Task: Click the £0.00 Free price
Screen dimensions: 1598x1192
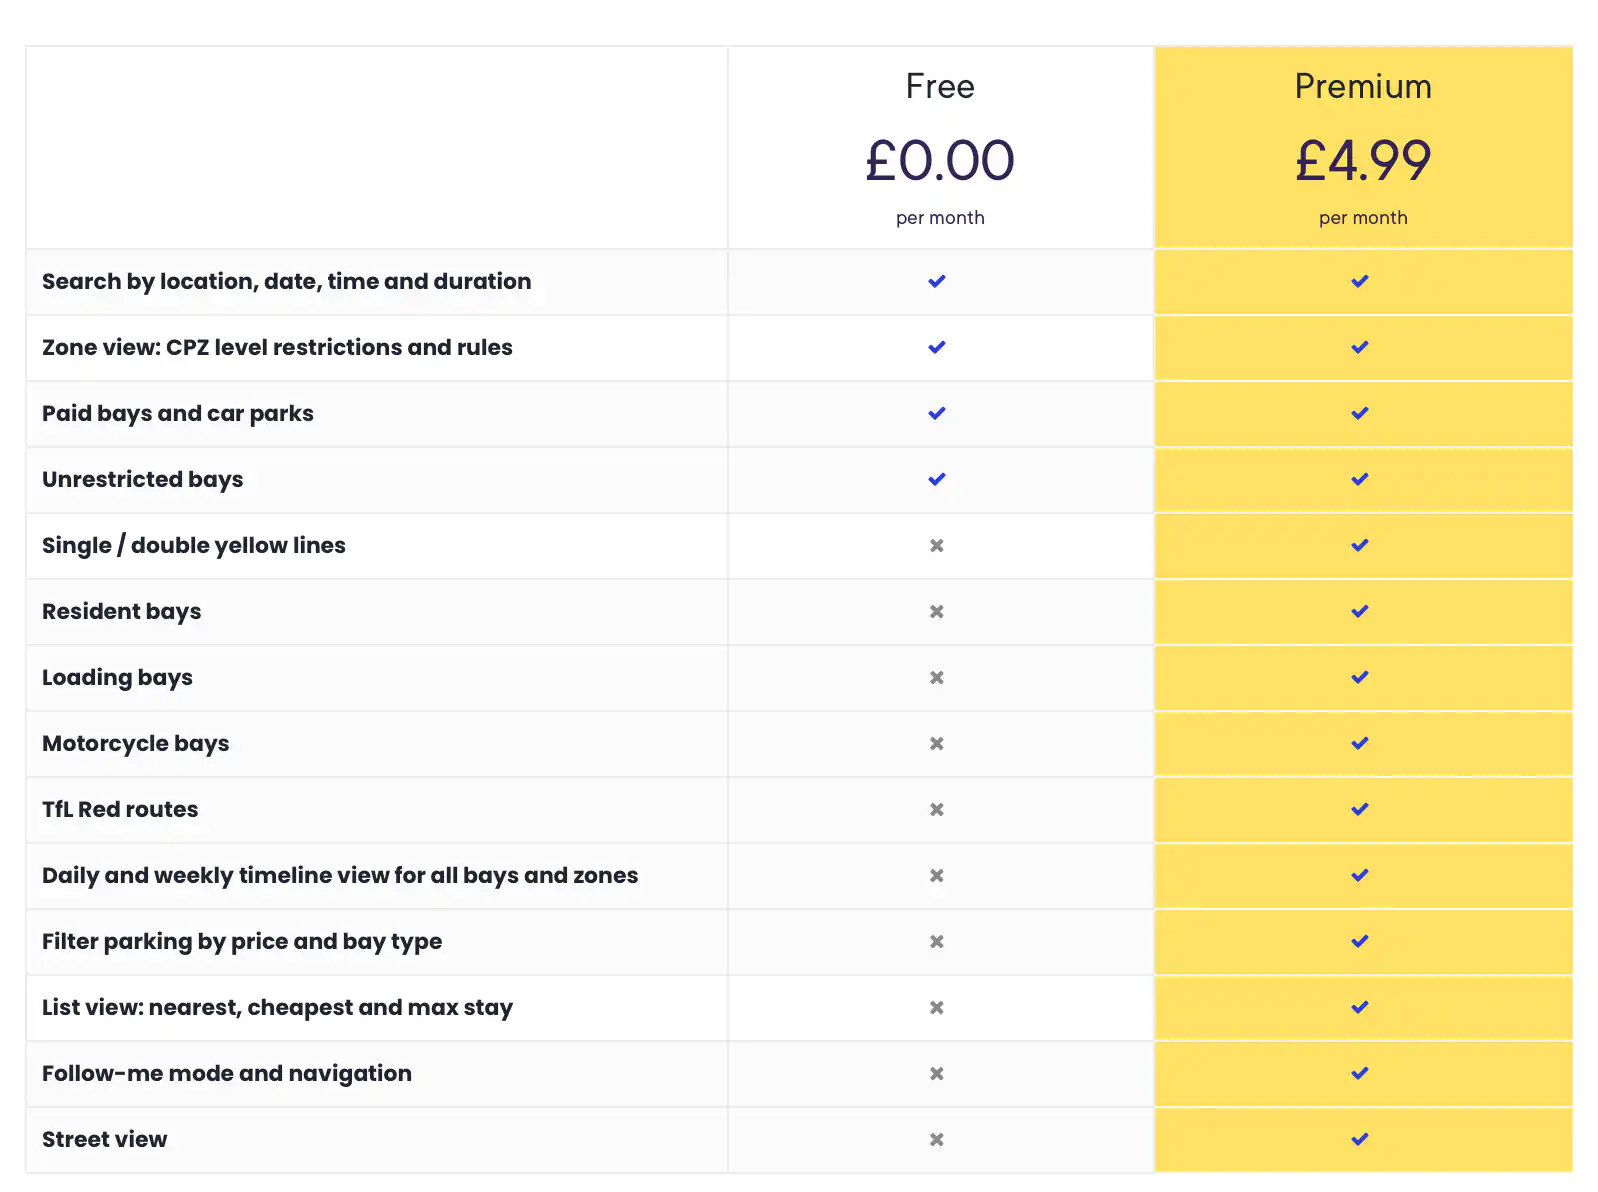Action: pos(939,161)
